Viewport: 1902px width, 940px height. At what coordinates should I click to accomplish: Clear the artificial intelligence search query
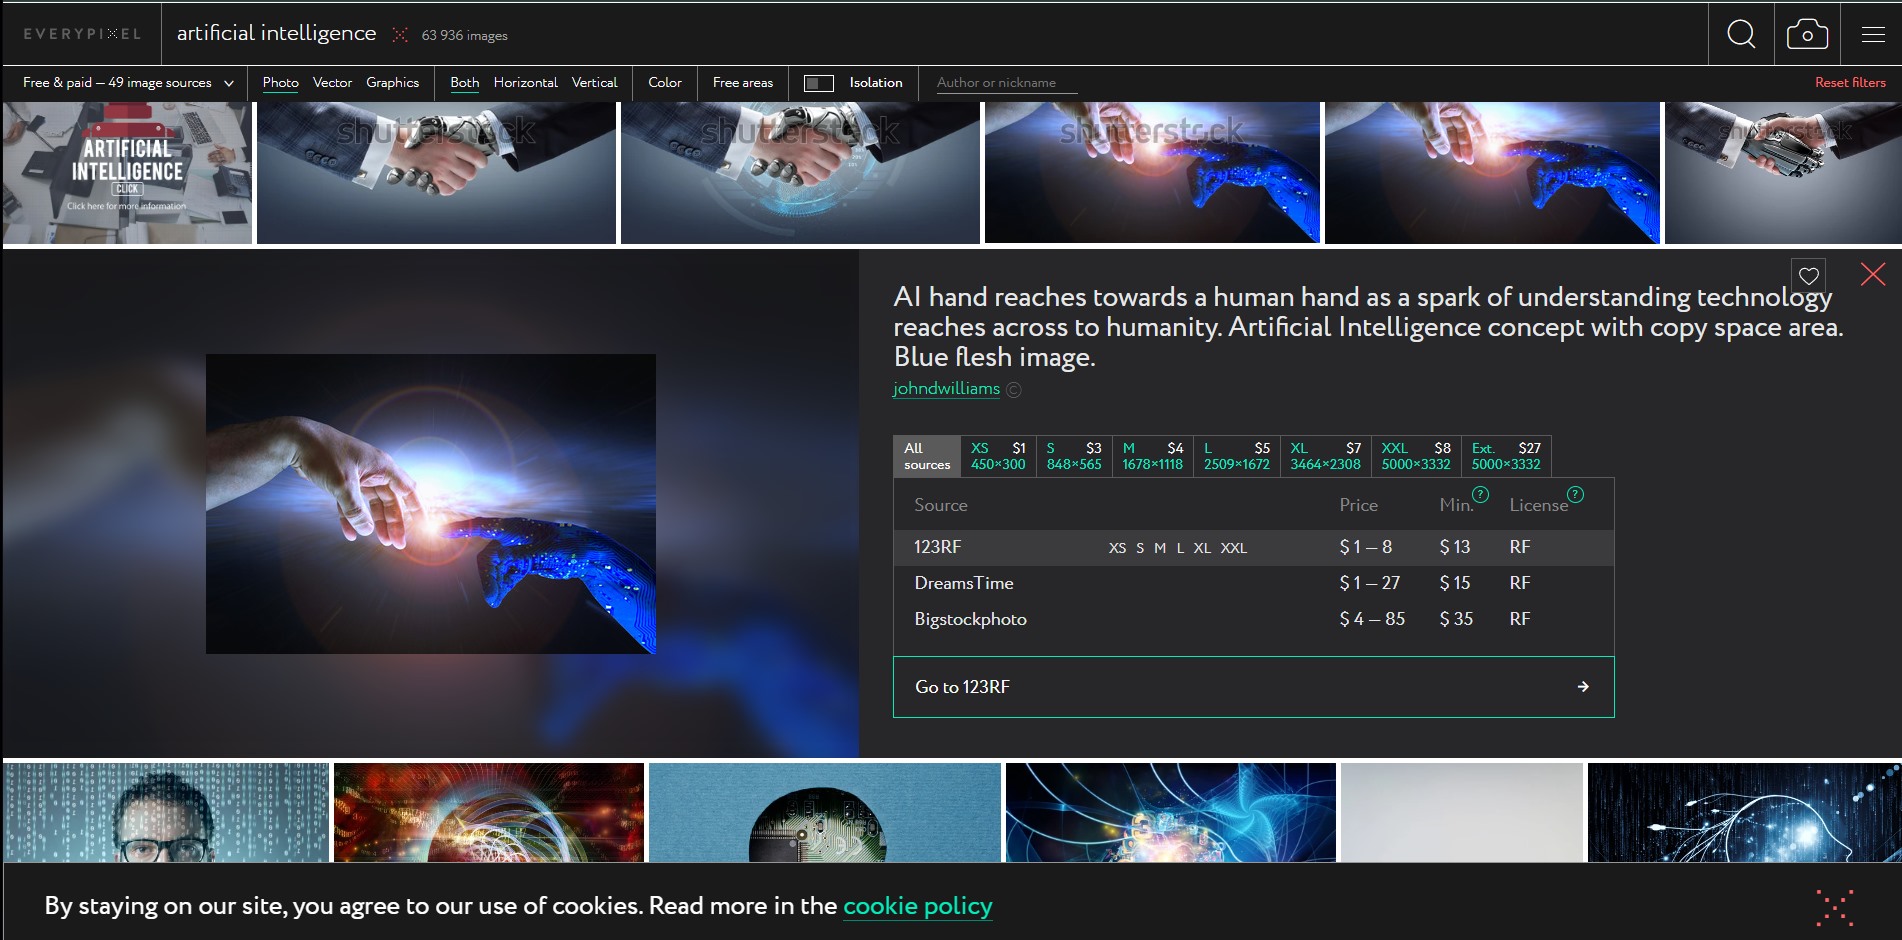point(400,35)
